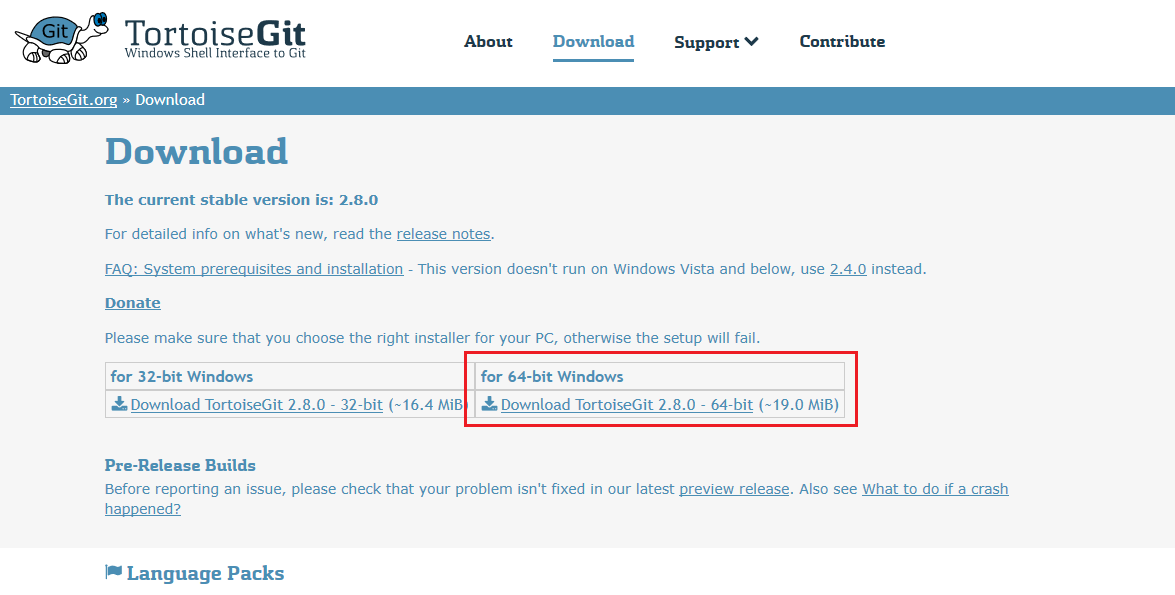Open the 2.4.0 version link
This screenshot has height=595, width=1175.
[848, 268]
